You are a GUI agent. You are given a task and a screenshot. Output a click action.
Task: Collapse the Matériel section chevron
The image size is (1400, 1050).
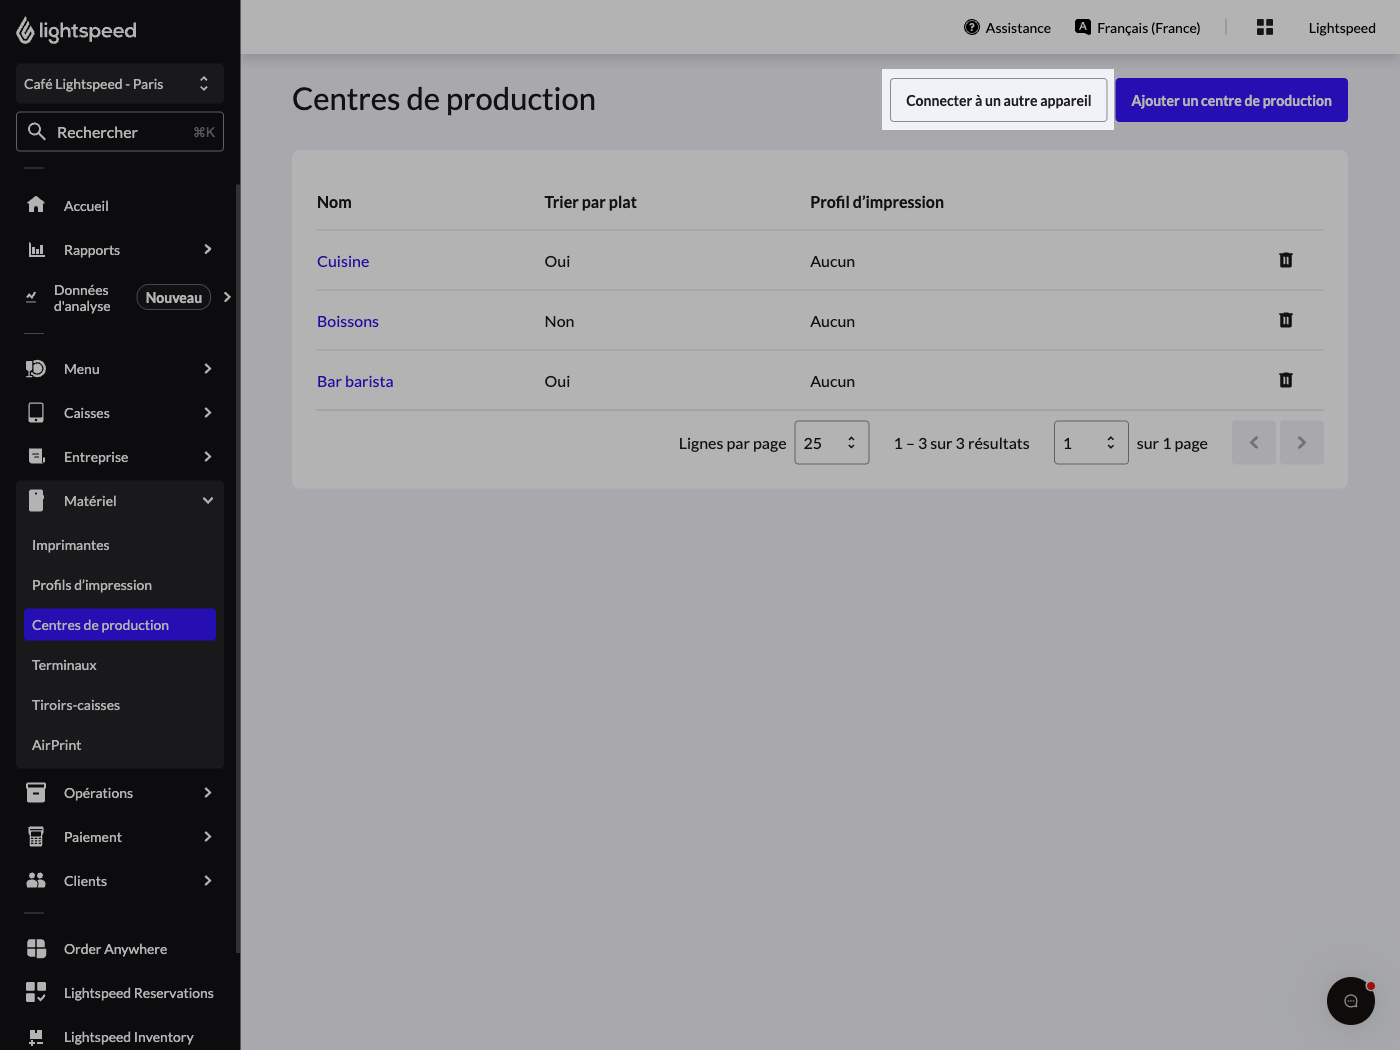click(x=208, y=501)
